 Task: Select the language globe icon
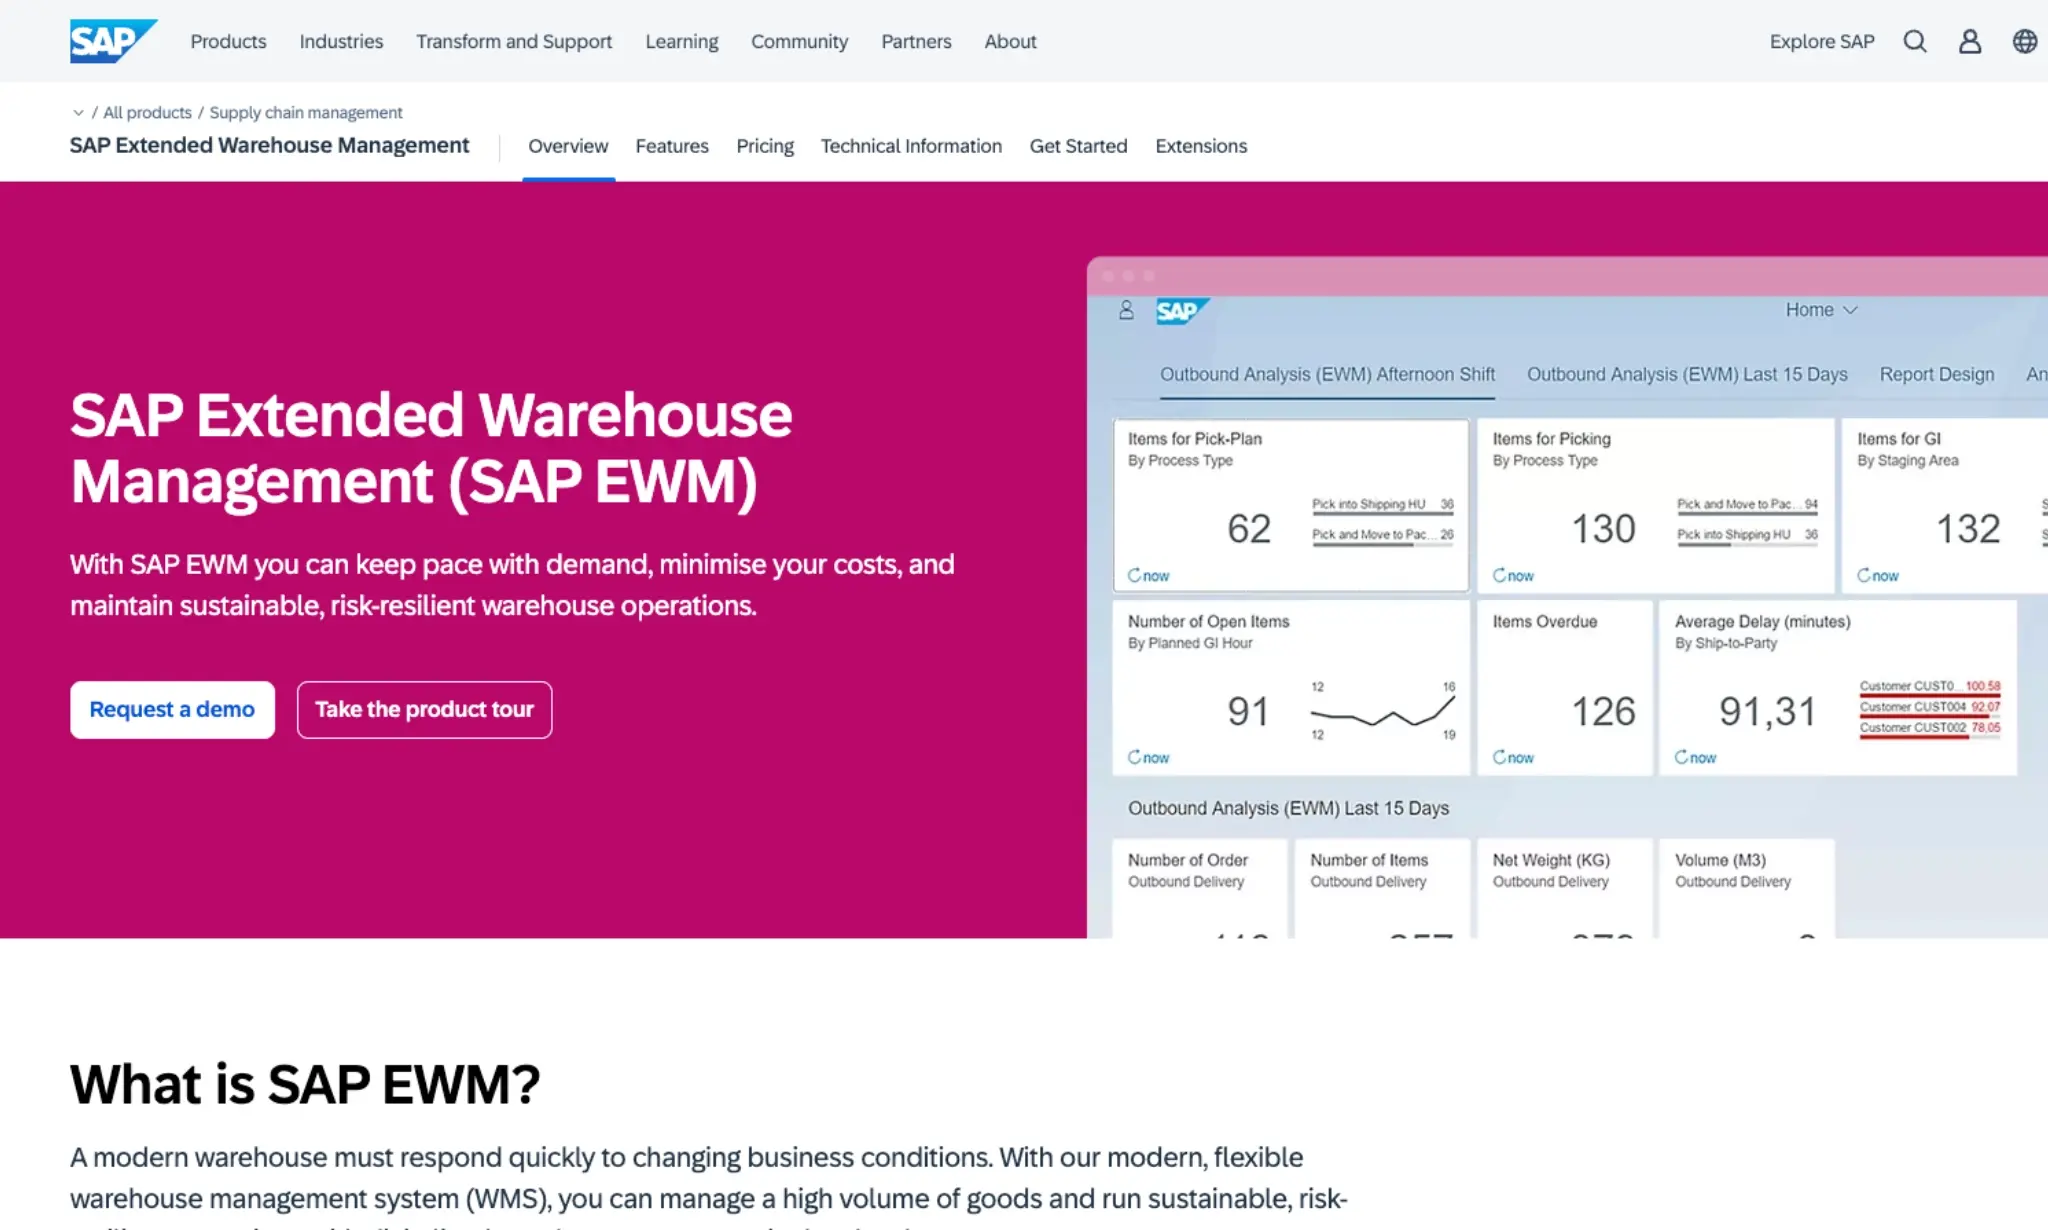point(2024,41)
